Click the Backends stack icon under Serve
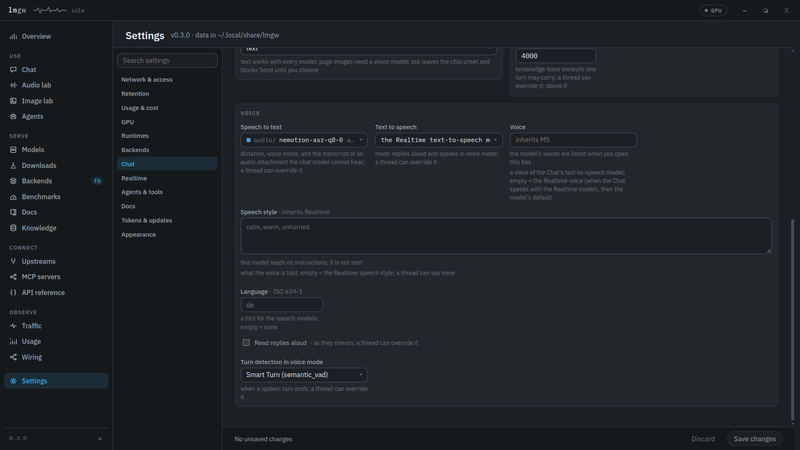 click(13, 181)
